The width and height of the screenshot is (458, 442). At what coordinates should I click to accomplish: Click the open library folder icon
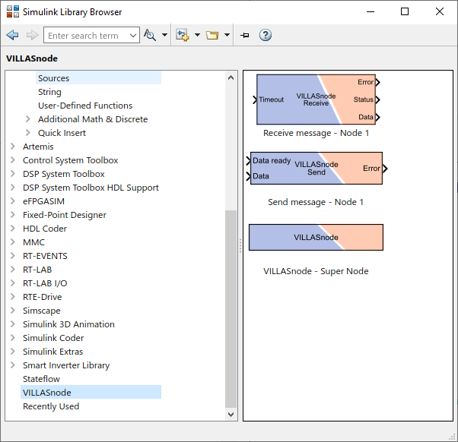(x=212, y=35)
